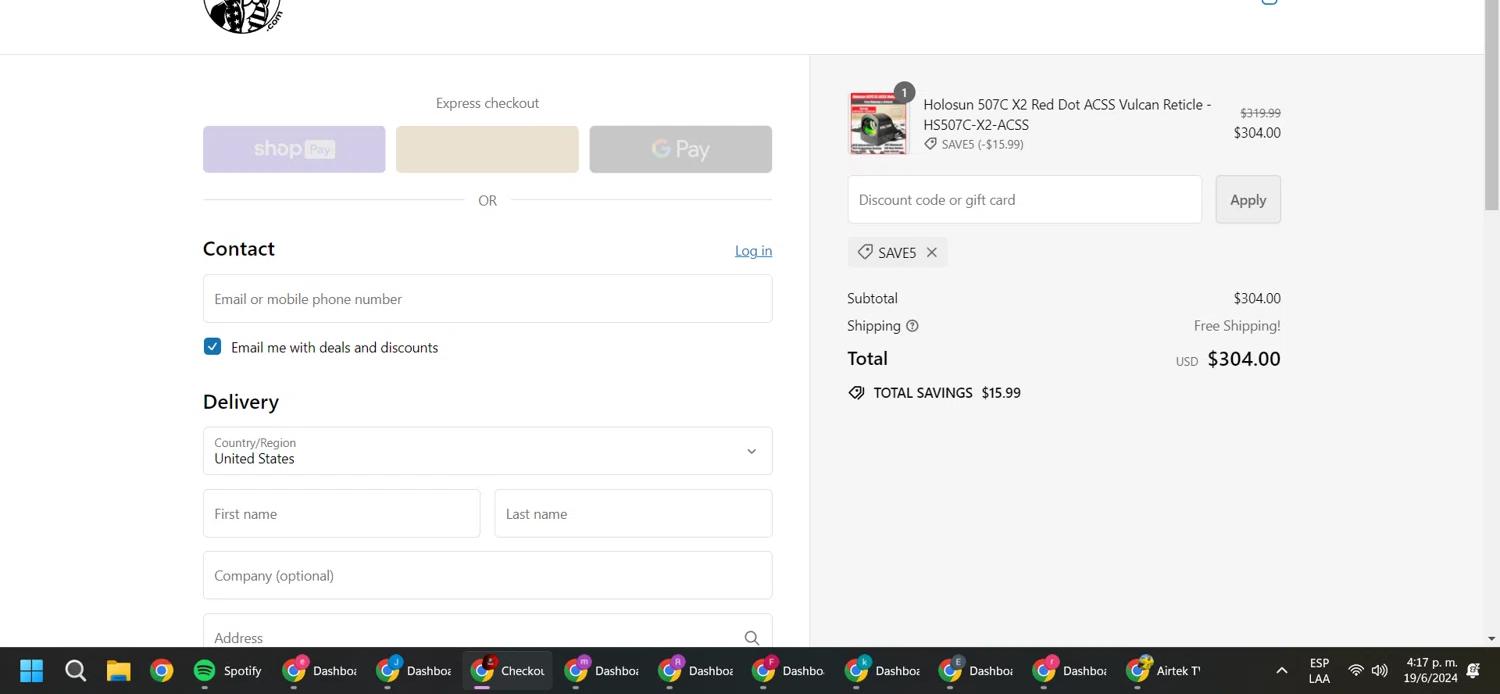Focus the Discount code or gift card field
Viewport: 1500px width, 694px height.
(1024, 199)
